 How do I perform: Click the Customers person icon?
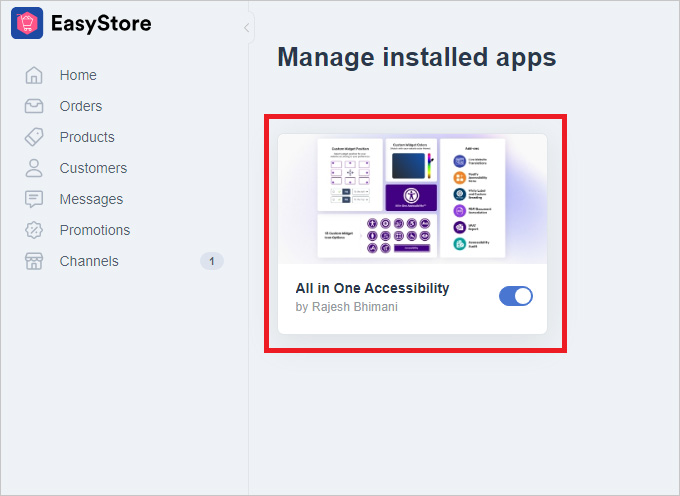pyautogui.click(x=34, y=168)
